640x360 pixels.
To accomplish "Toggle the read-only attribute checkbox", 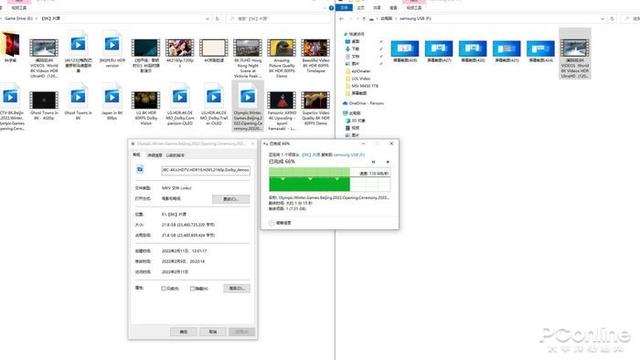I will click(164, 289).
